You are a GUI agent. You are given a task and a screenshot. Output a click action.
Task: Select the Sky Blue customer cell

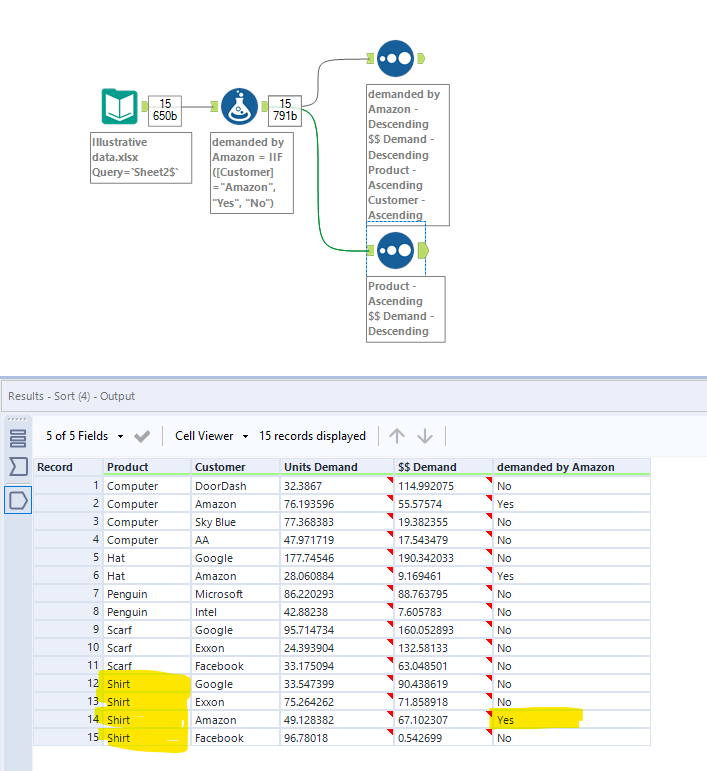tap(235, 522)
